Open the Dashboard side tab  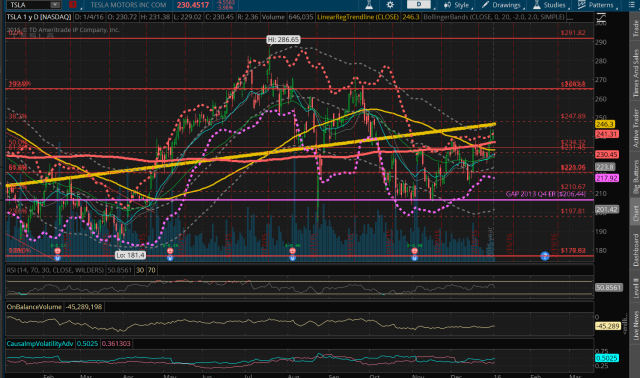click(x=635, y=250)
